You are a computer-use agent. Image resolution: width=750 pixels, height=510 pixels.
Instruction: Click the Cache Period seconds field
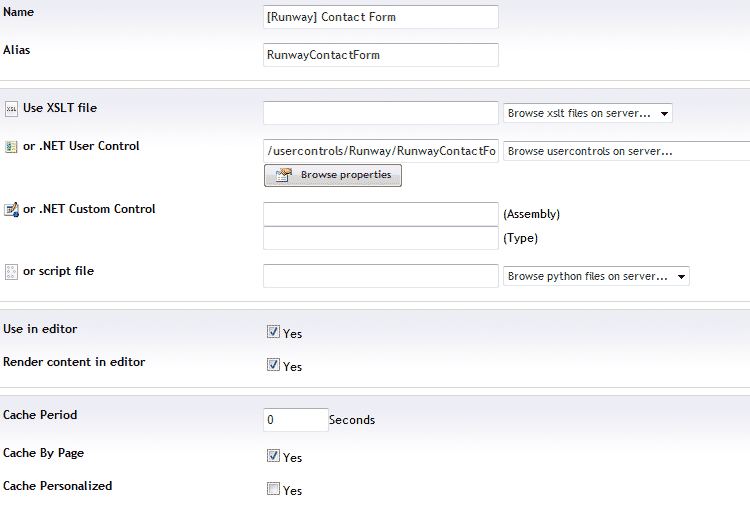click(295, 420)
